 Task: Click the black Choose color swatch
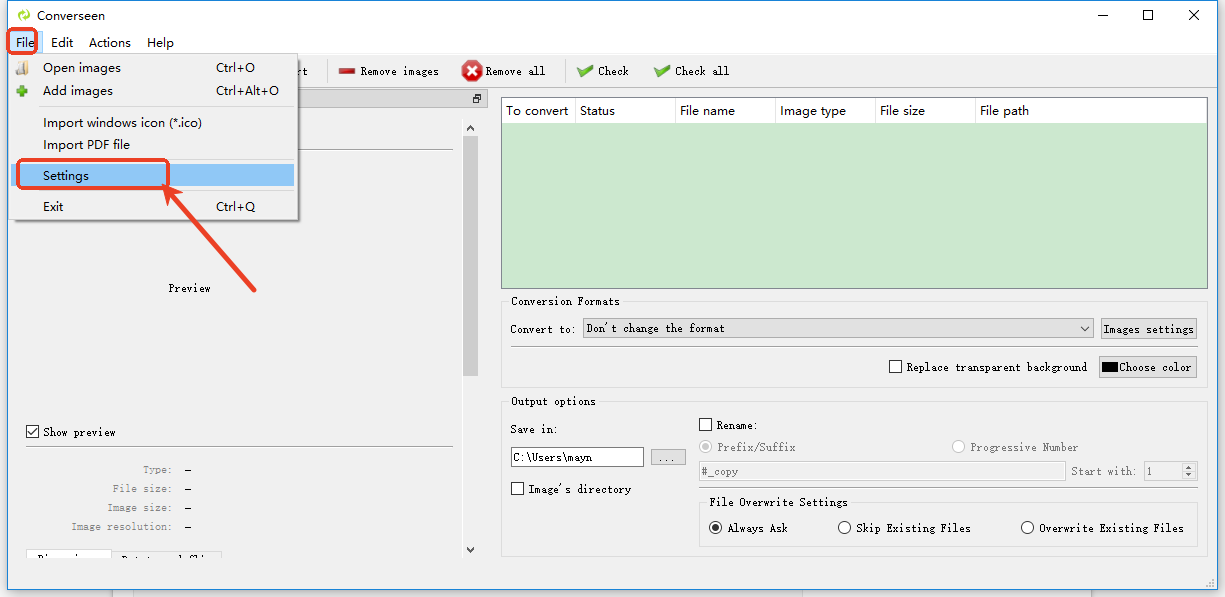click(1109, 367)
